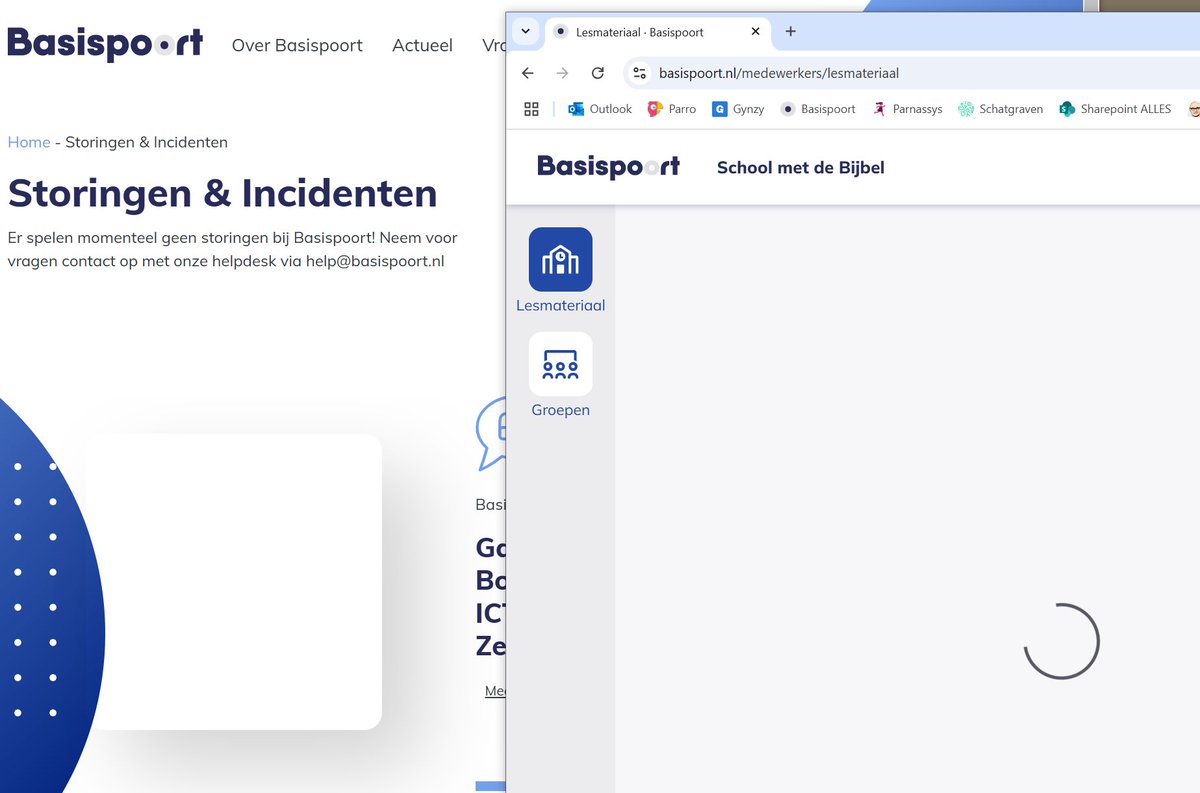Go back in Chrome
Viewport: 1200px width, 793px height.
pos(528,73)
